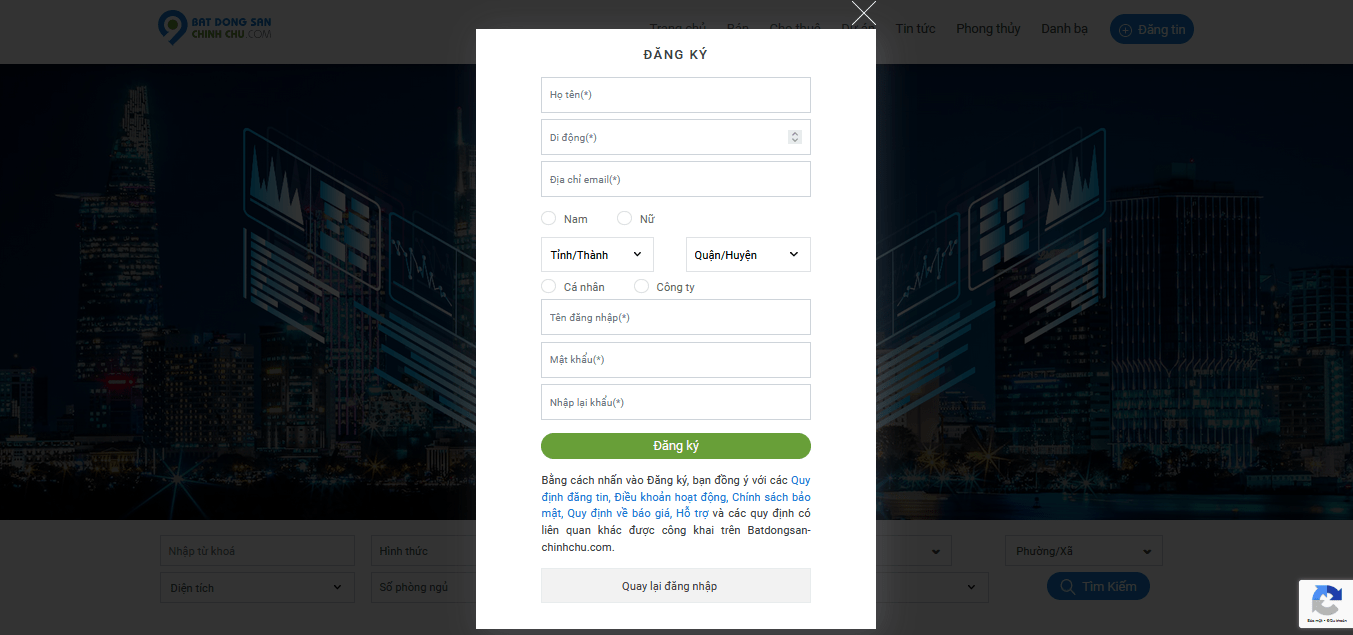This screenshot has width=1353, height=635.
Task: Click the plus icon in Đăng tin button
Action: coord(1125,30)
